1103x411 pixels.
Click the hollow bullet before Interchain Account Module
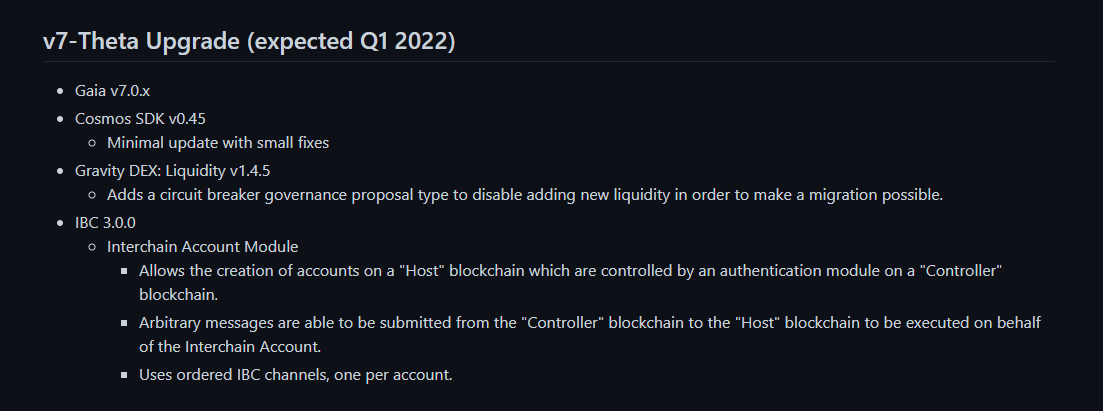click(92, 247)
